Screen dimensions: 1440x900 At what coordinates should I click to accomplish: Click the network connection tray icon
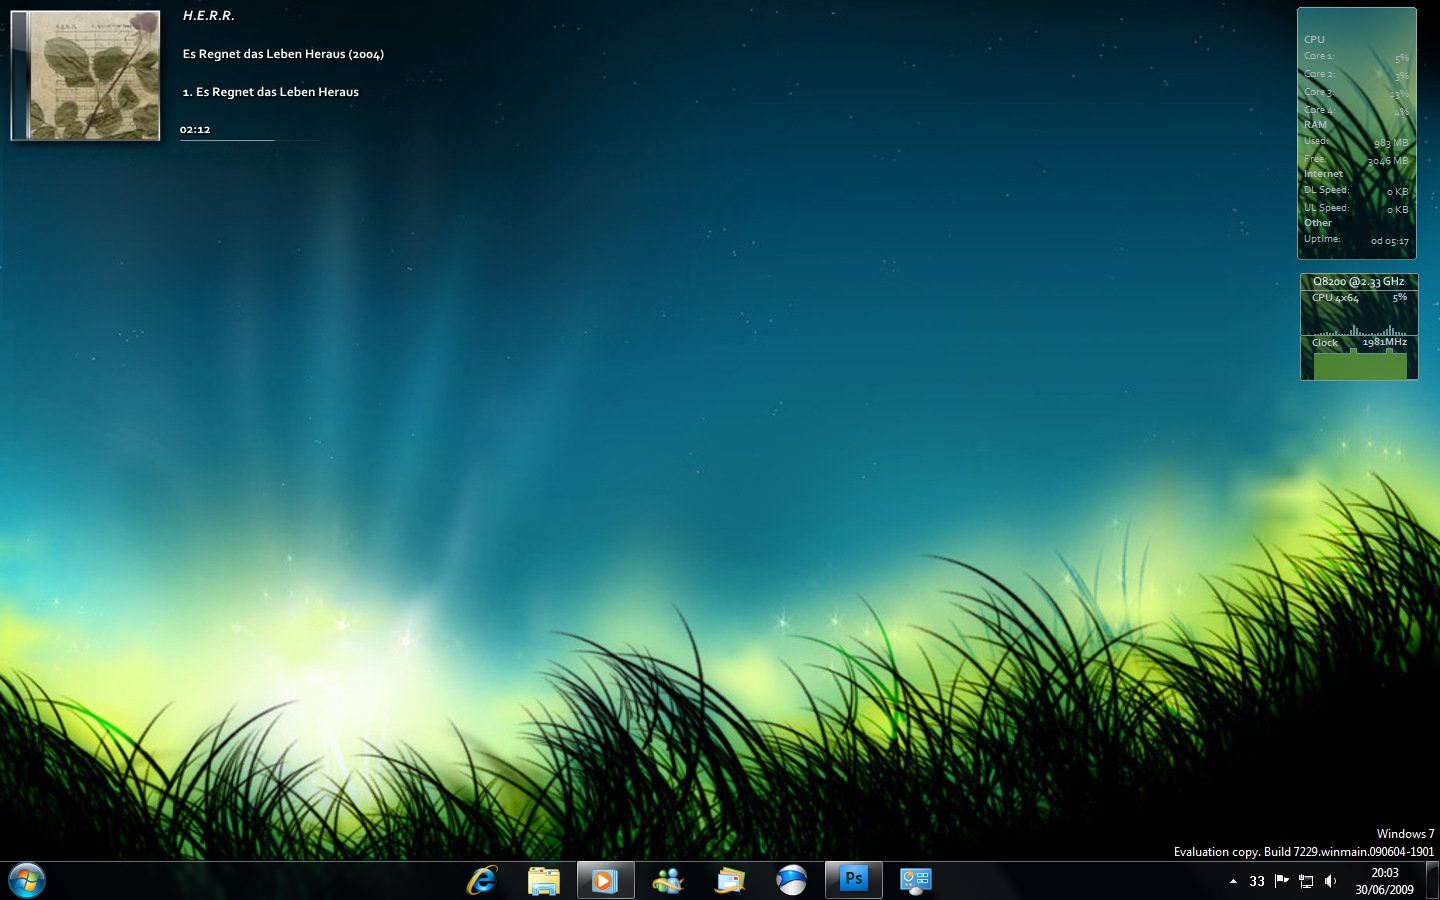tap(1305, 881)
